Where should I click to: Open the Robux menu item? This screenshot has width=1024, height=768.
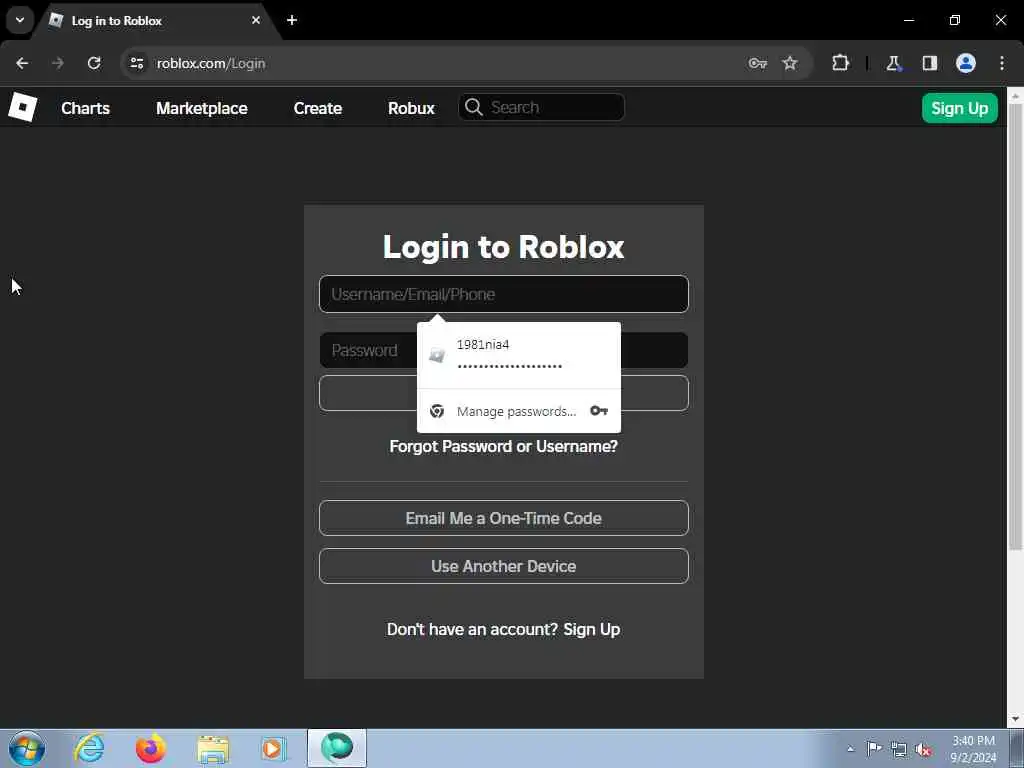(x=411, y=108)
